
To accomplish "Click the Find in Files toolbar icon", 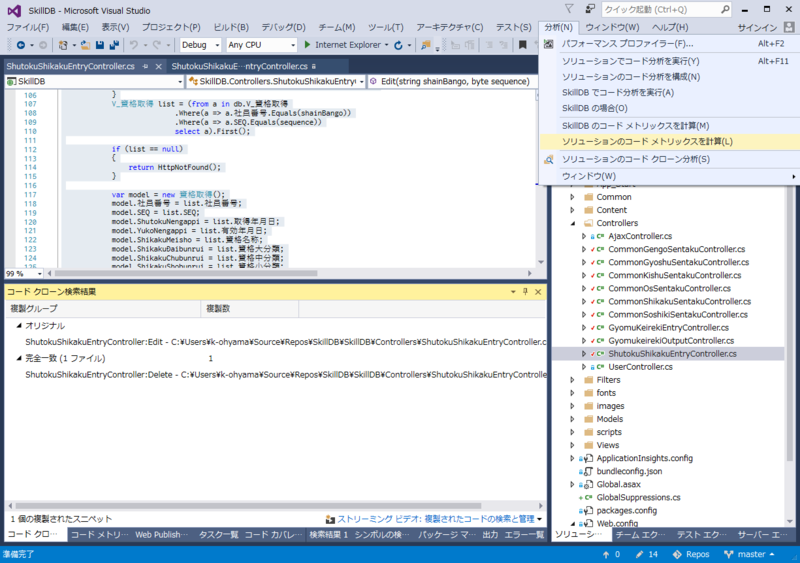I will pos(426,45).
